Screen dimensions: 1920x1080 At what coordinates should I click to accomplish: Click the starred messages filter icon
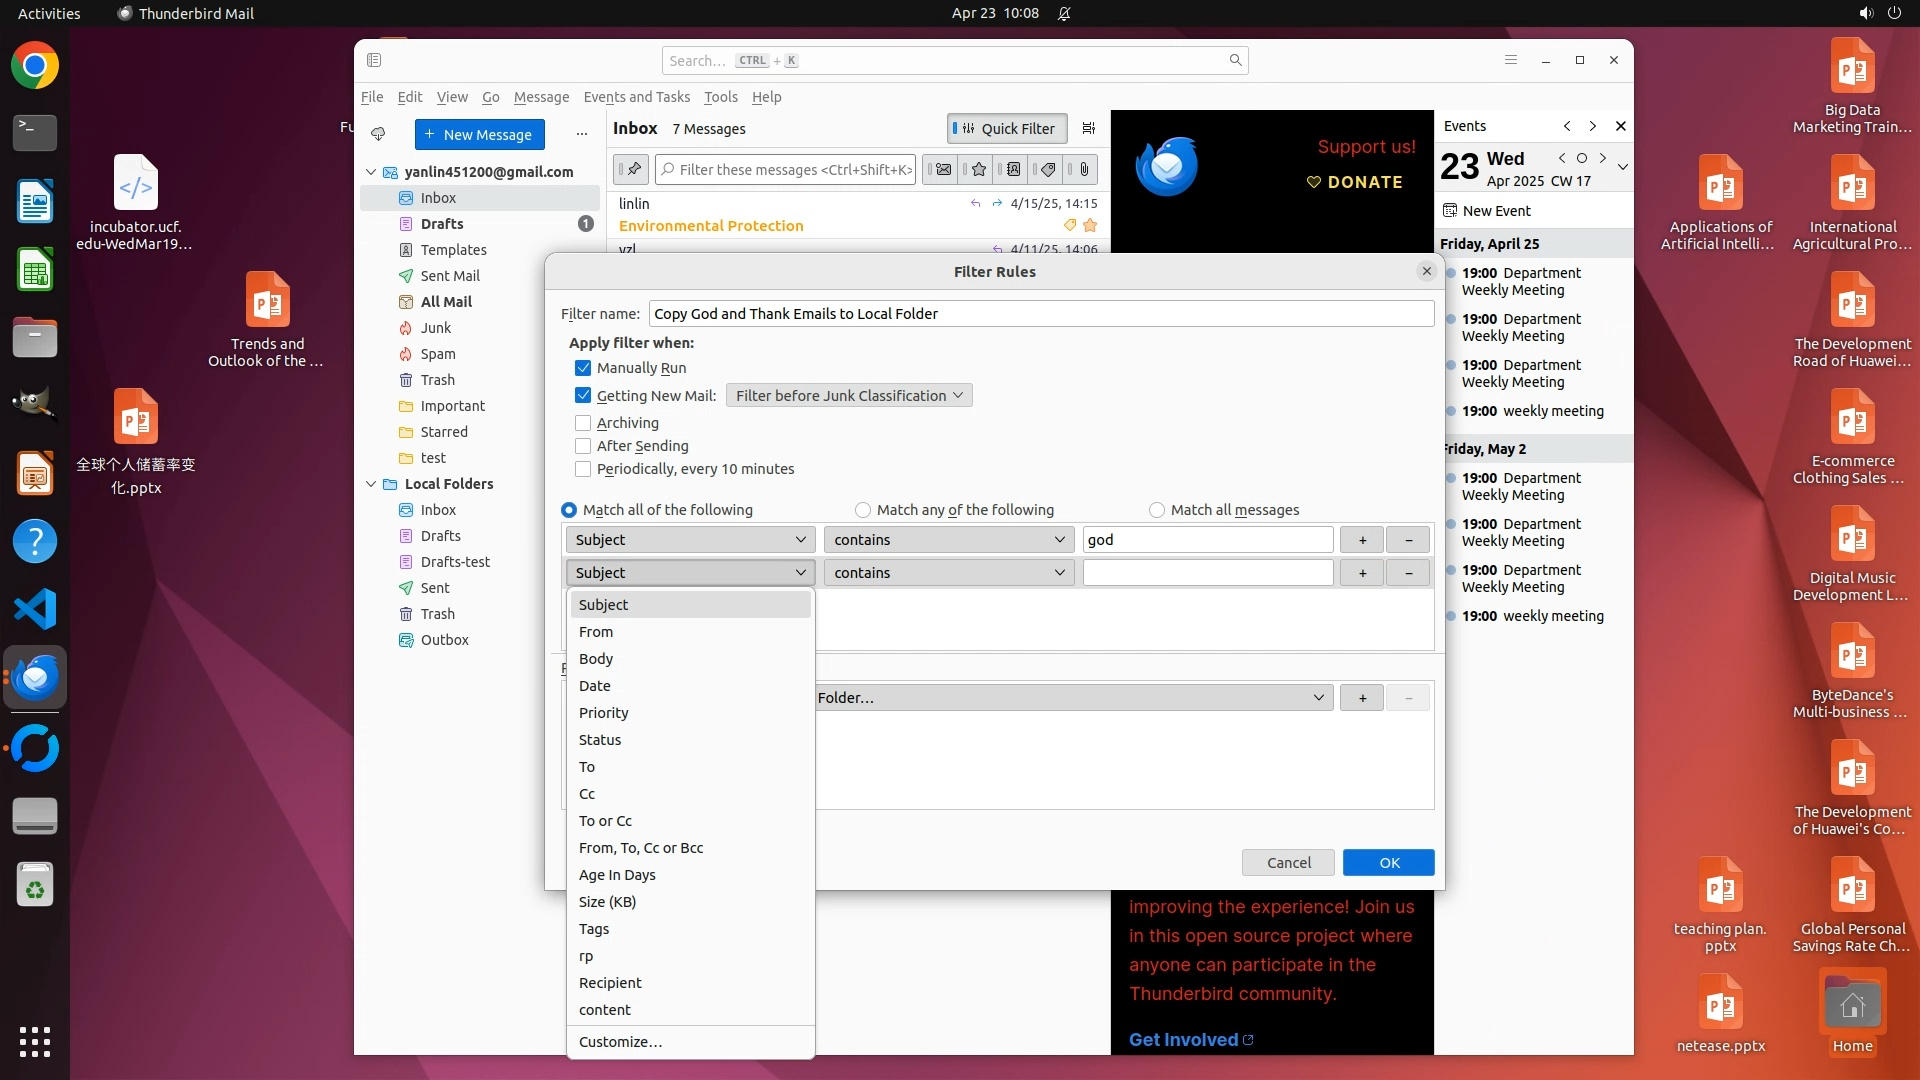pyautogui.click(x=979, y=170)
